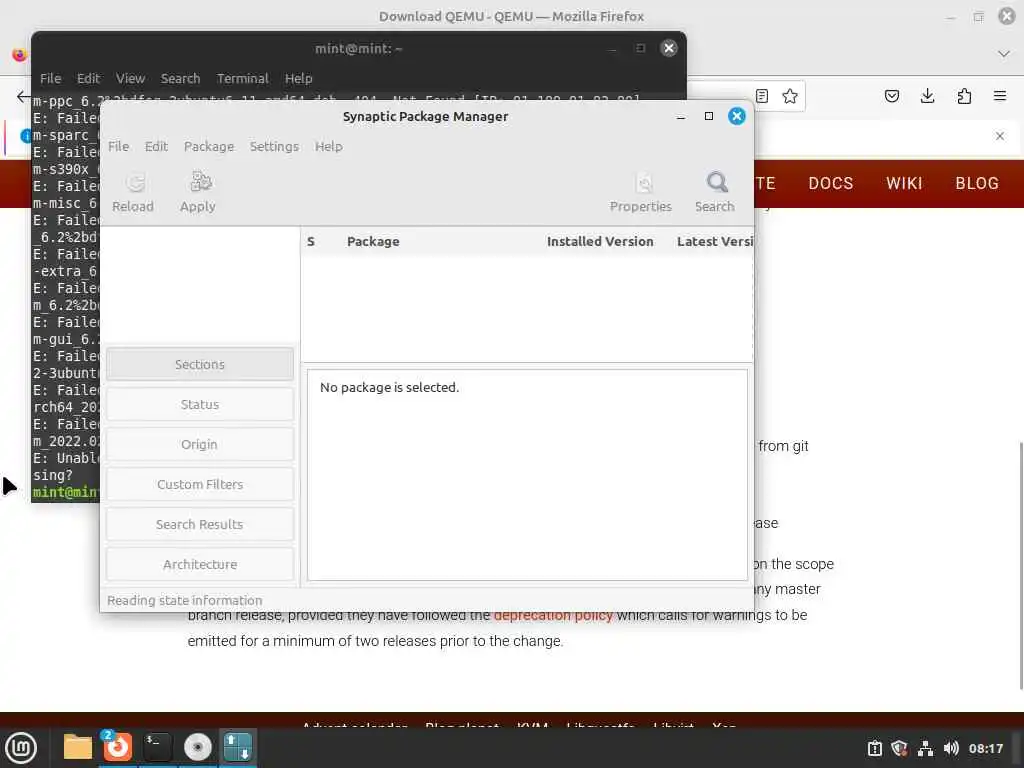Screen dimensions: 1024x768
Task: Open WIKI on the QEMU website
Action: coord(904,184)
